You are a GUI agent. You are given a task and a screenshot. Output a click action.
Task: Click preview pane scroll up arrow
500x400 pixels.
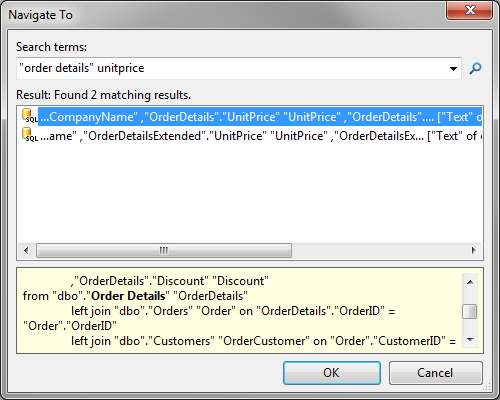pyautogui.click(x=470, y=282)
